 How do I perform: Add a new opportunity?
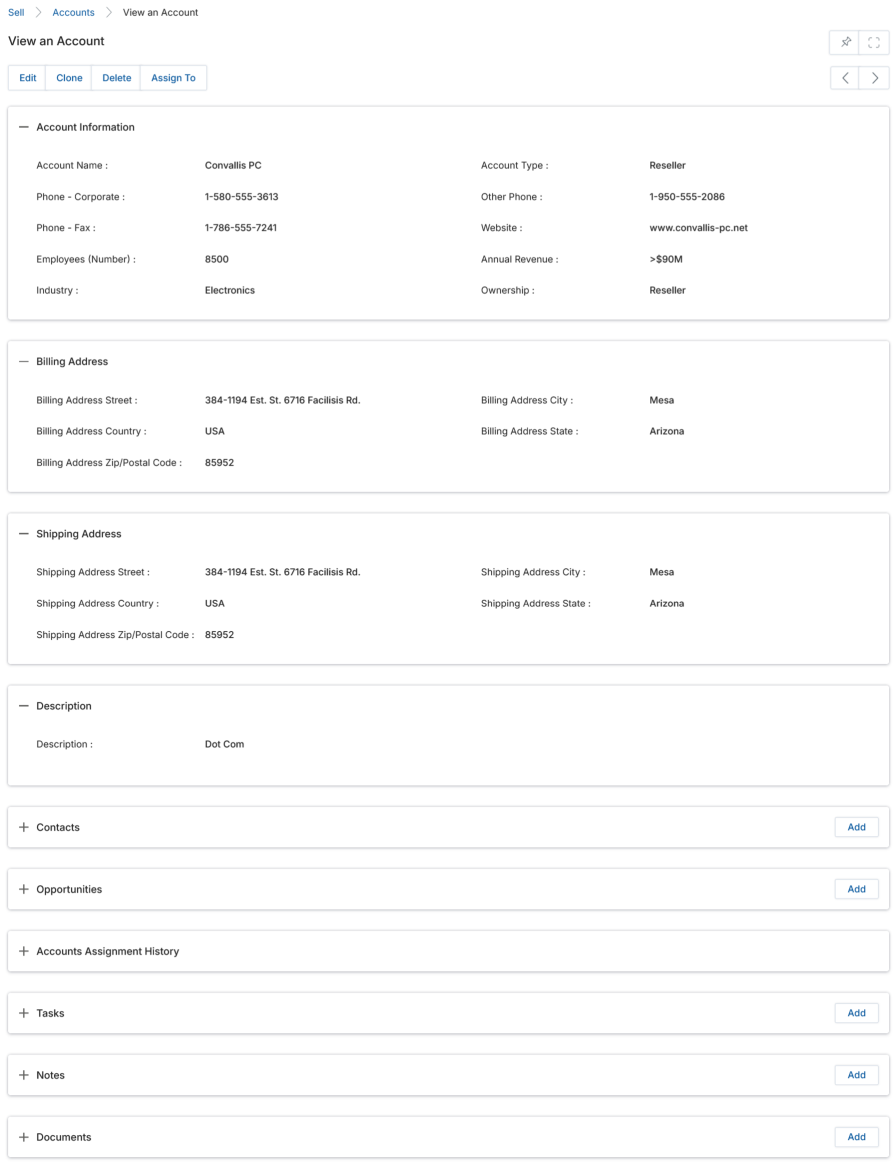[x=856, y=889]
